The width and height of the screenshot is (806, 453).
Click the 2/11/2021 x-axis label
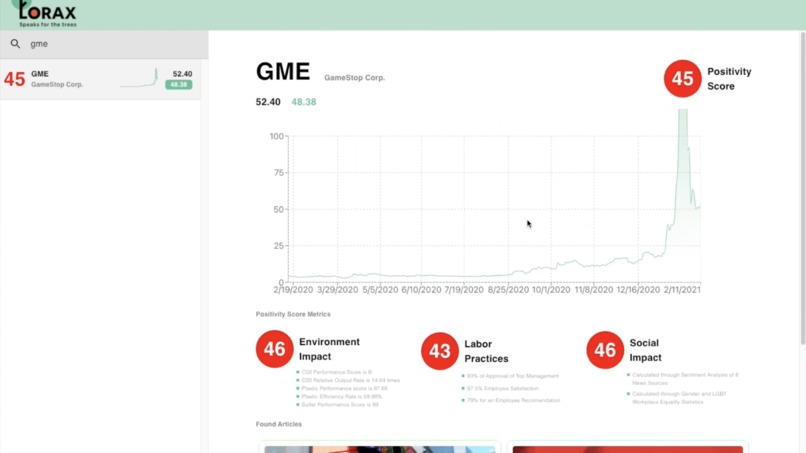tap(682, 289)
